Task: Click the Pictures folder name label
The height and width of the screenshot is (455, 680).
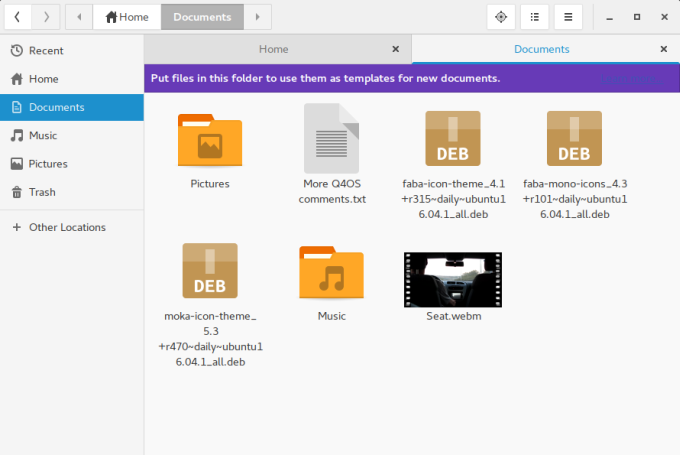Action: (210, 184)
